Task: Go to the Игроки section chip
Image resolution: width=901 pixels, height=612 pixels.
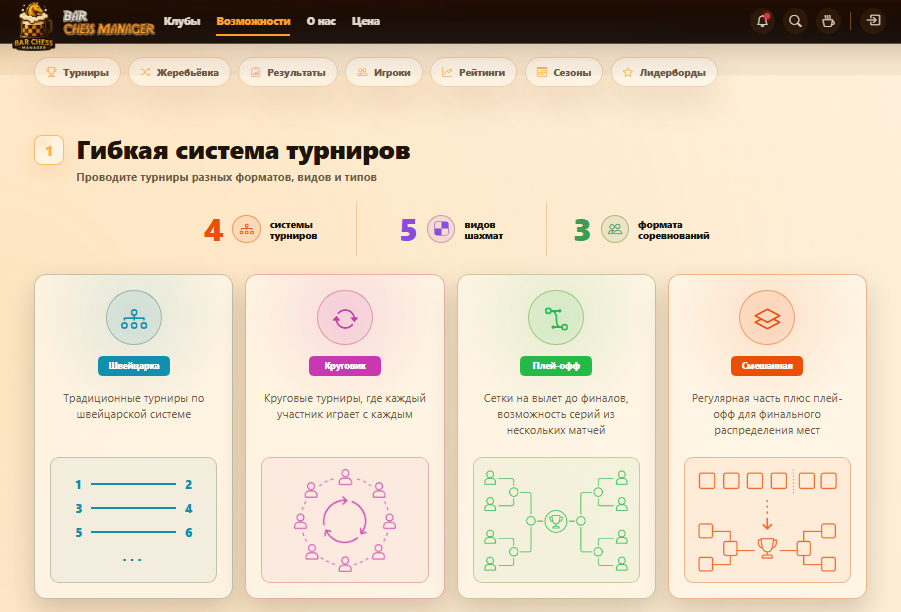Action: pyautogui.click(x=384, y=72)
